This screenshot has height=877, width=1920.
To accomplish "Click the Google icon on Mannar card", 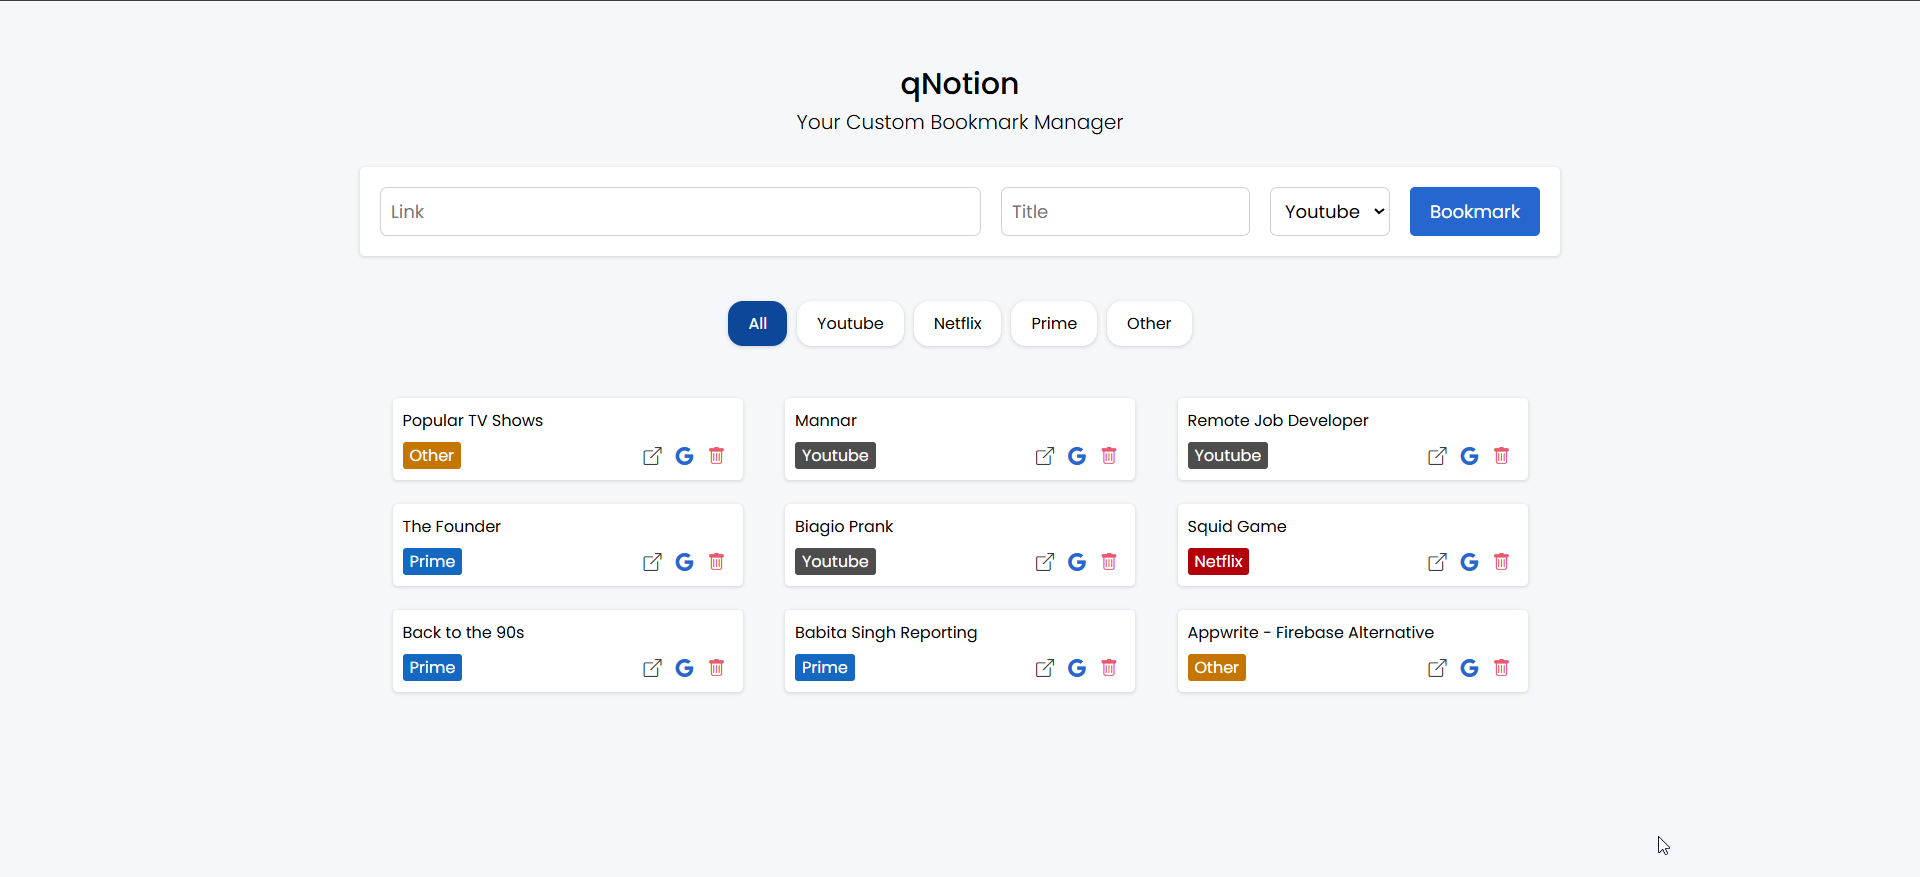I will tap(1077, 456).
